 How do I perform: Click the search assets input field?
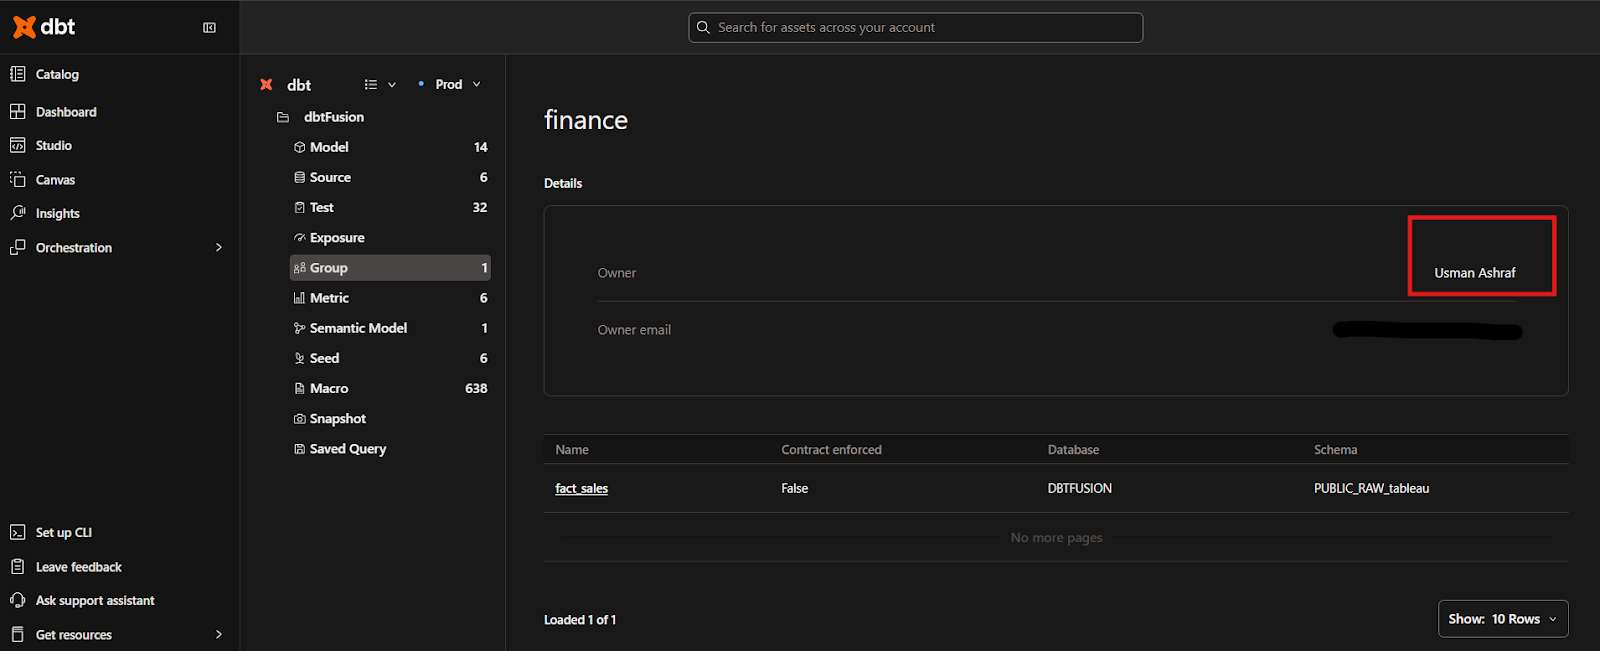point(915,28)
